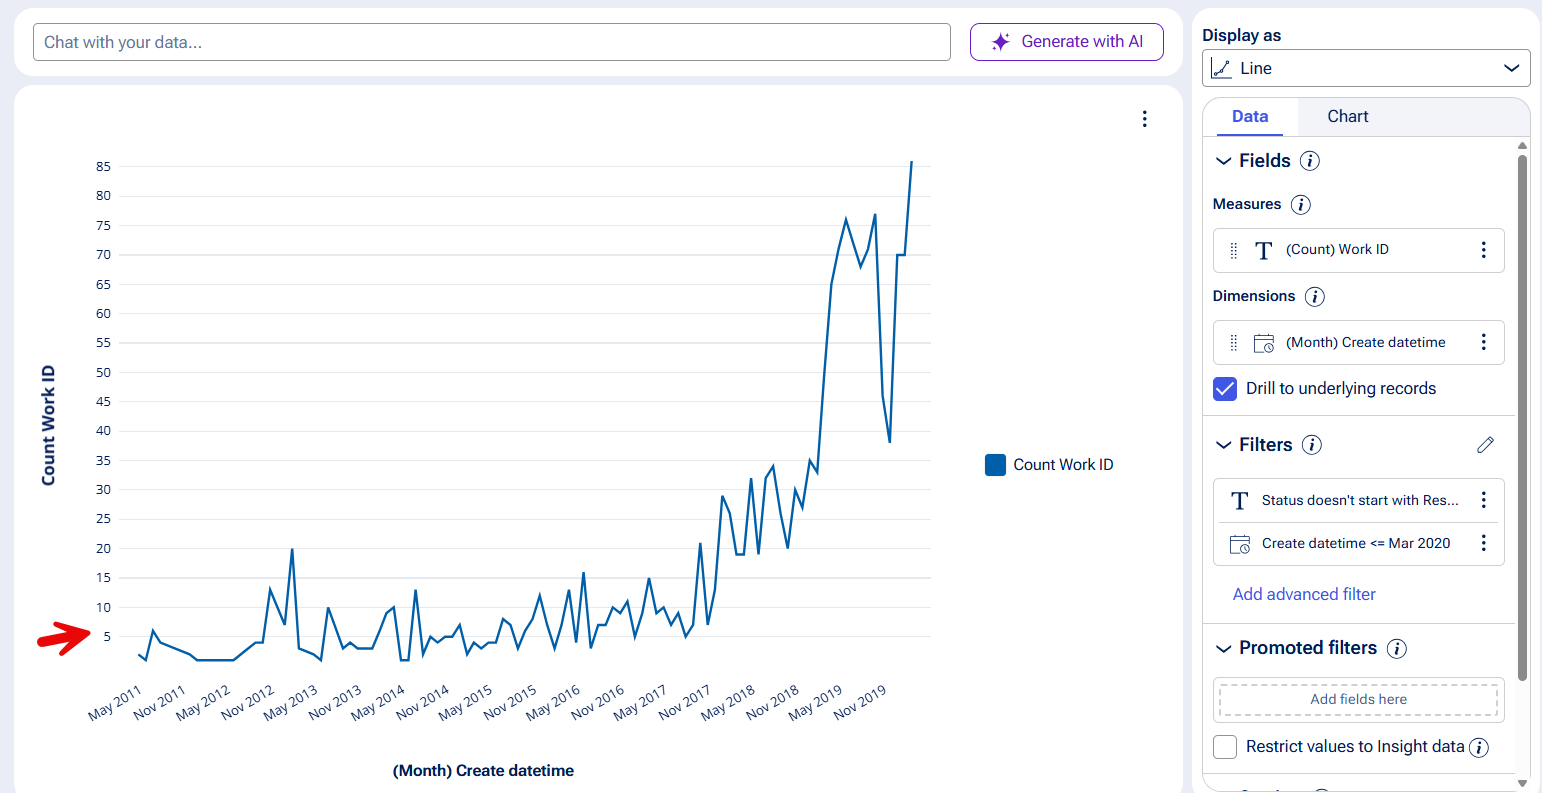Viewport: 1542px width, 793px height.
Task: Open options for (Month) Create datetime dimension
Action: pos(1483,342)
